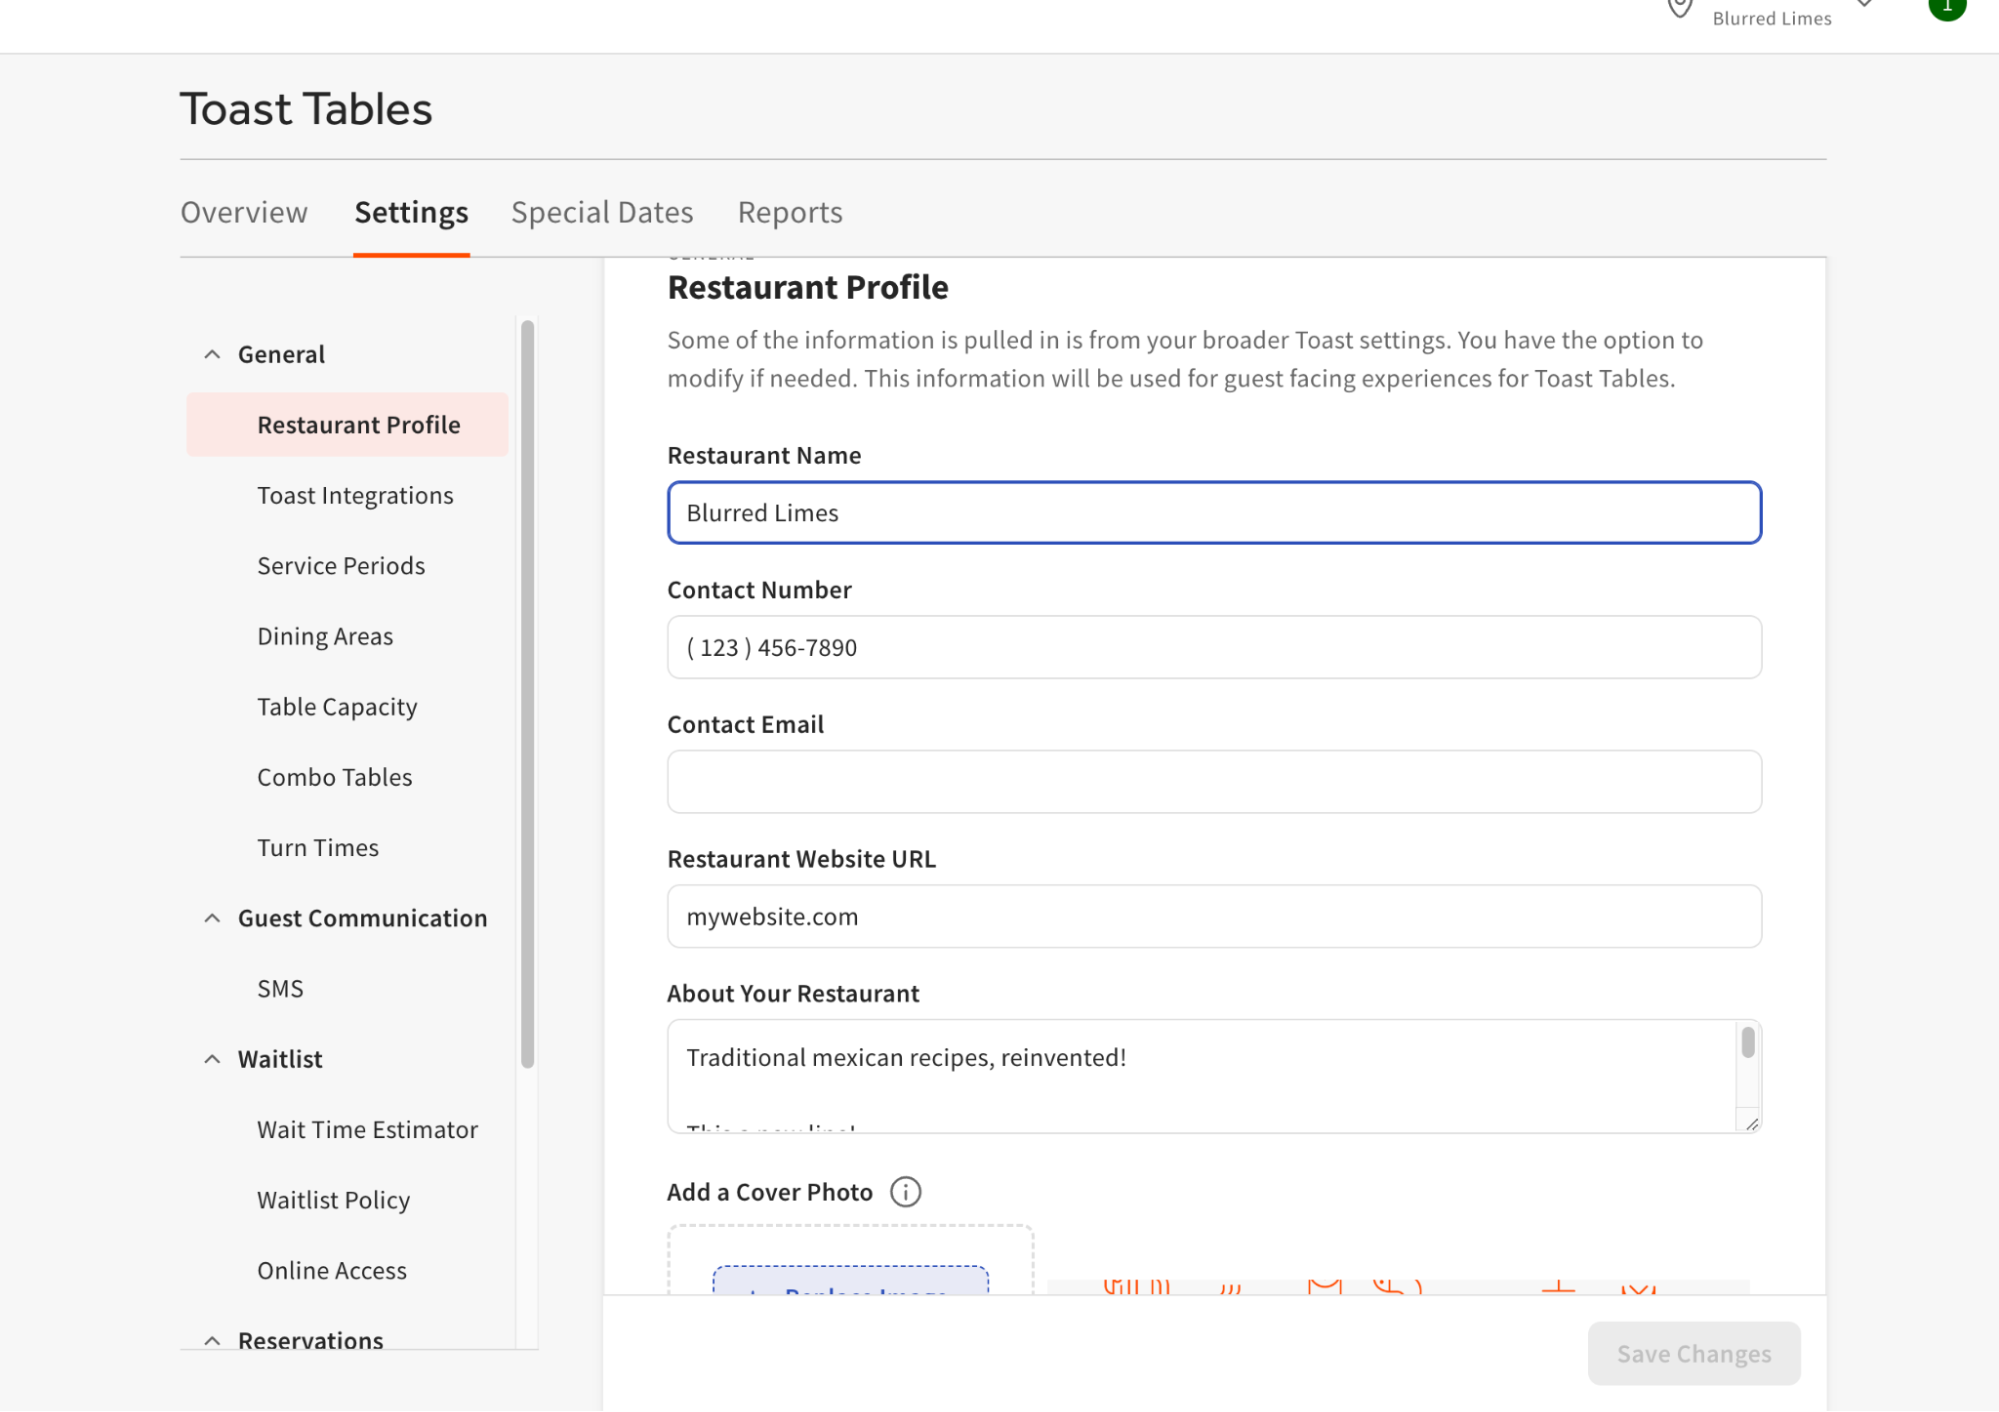Viewport: 1999px width, 1412px height.
Task: View the Reports tab
Action: [x=789, y=212]
